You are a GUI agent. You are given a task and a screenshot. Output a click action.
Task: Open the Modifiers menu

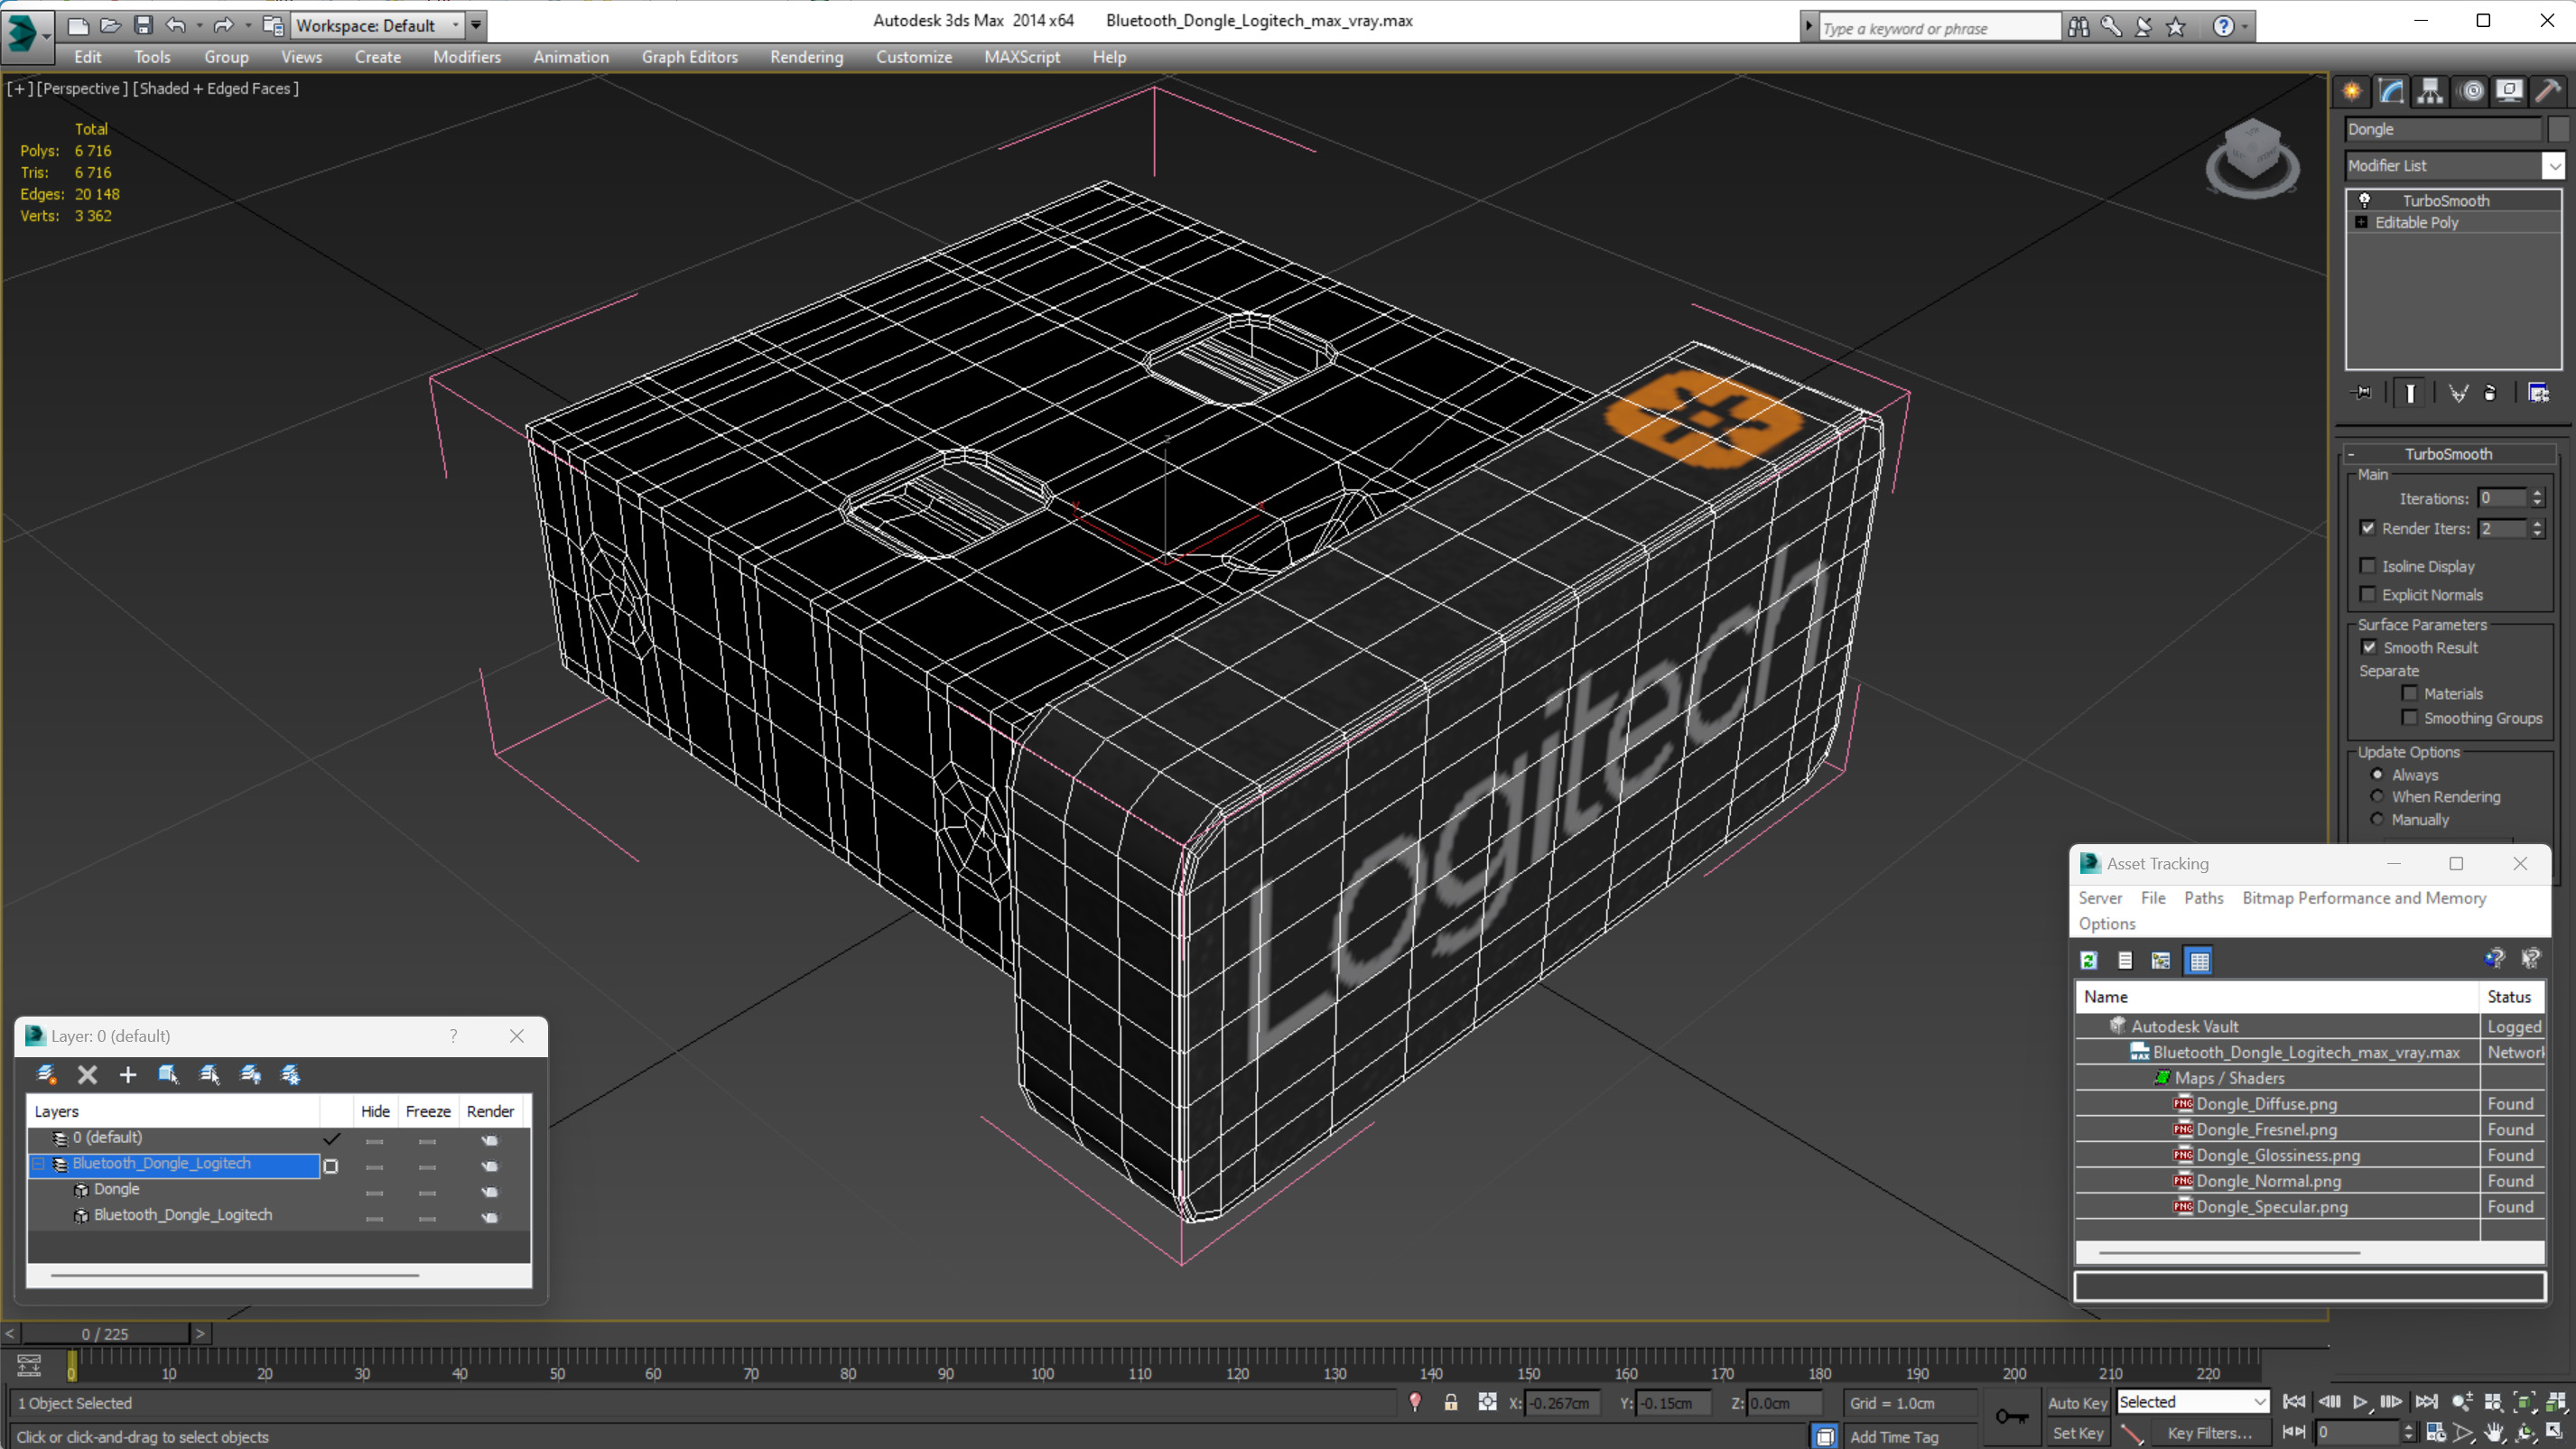[x=466, y=57]
